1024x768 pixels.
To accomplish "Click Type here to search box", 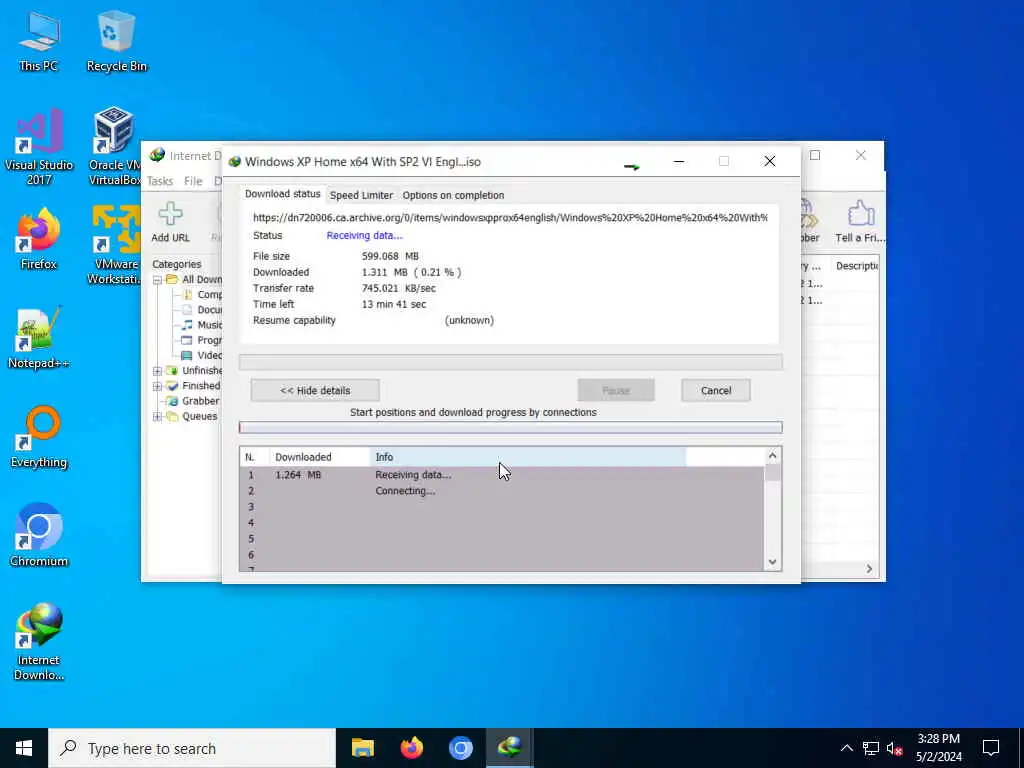I will 192,748.
